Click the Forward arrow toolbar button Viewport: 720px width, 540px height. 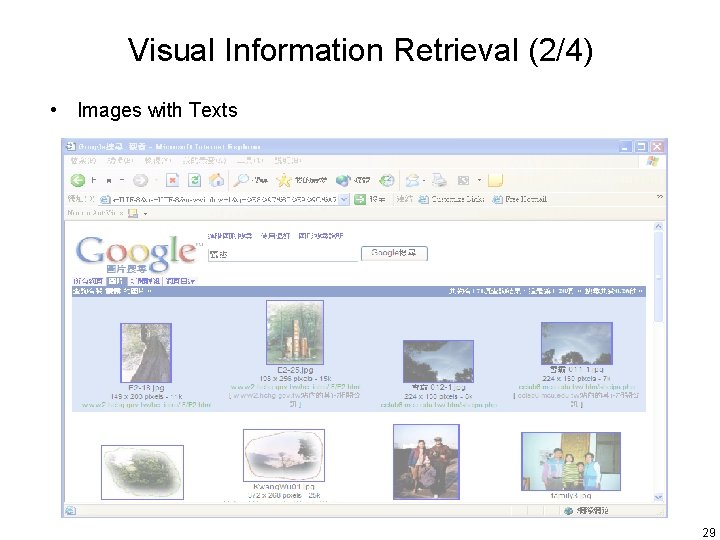(x=141, y=180)
